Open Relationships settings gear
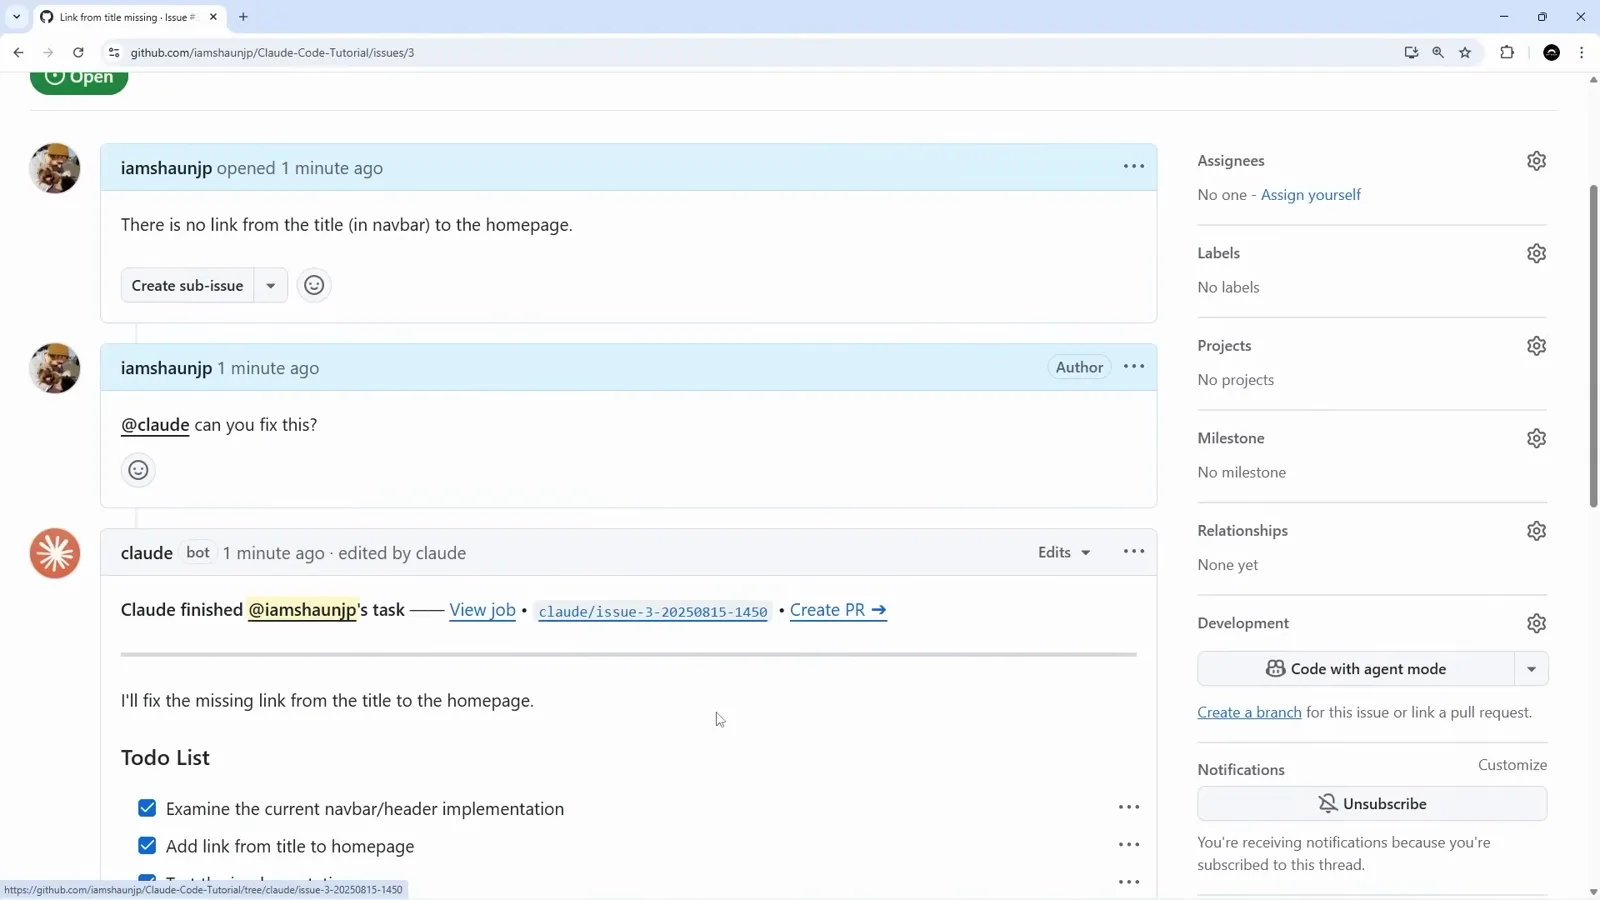Screen dimensions: 1600x900 point(1536,531)
